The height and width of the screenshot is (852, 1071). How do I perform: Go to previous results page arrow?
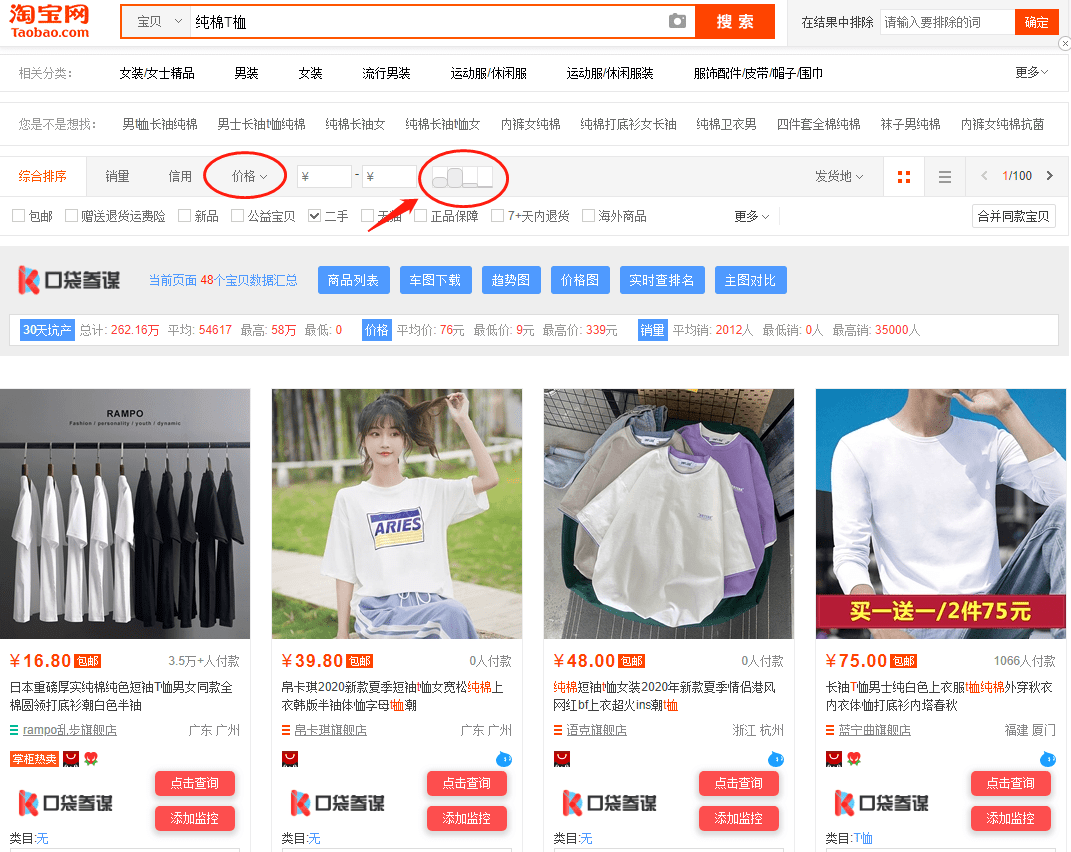tap(984, 176)
